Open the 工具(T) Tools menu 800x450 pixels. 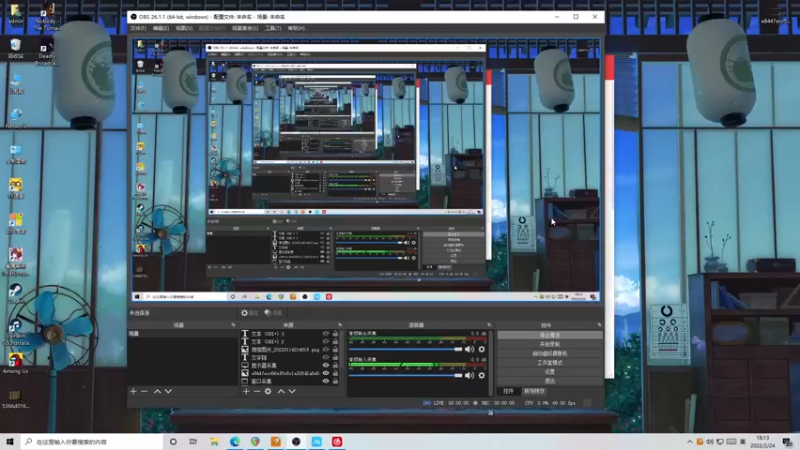click(273, 28)
